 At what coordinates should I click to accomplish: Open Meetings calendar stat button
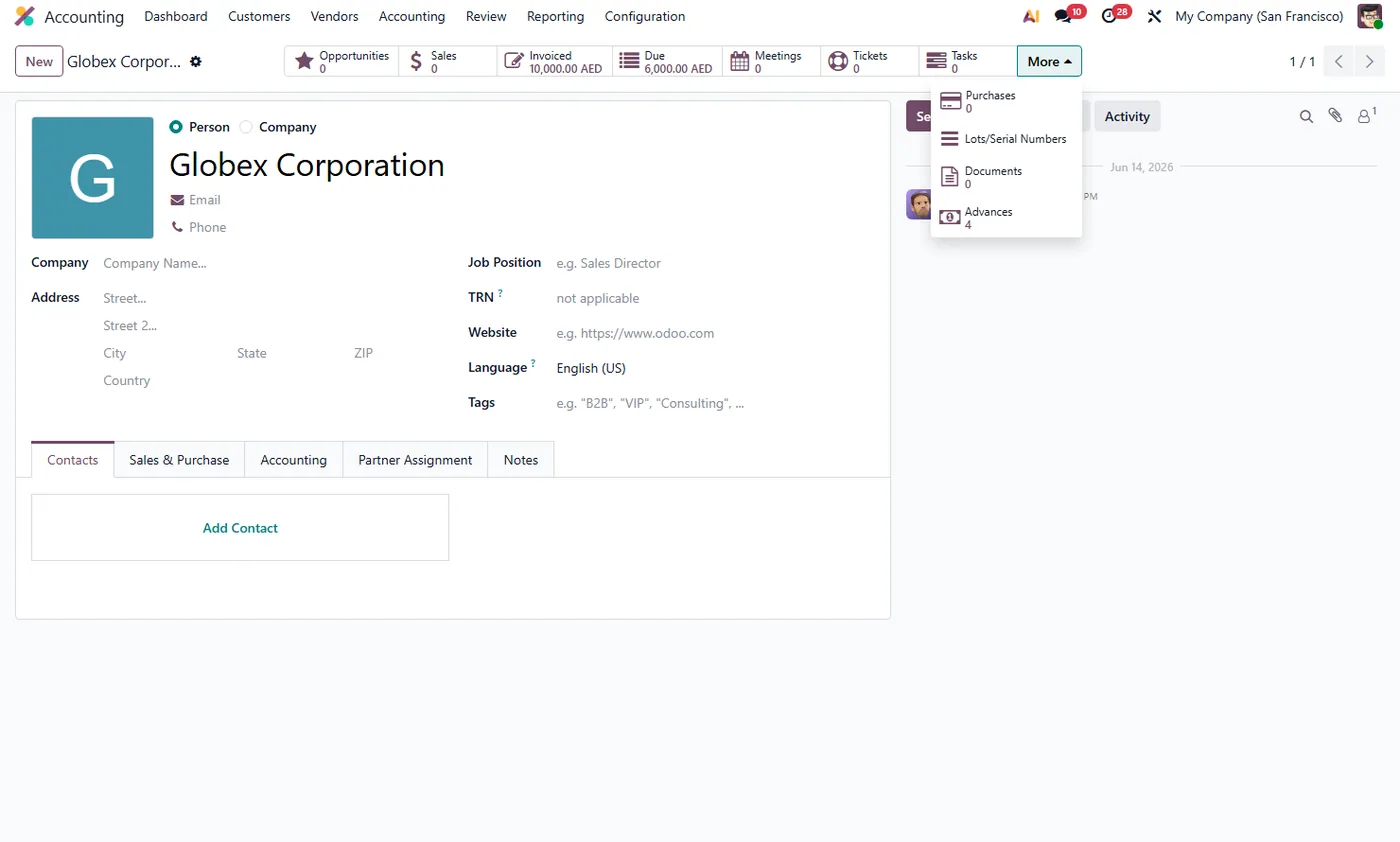tap(771, 62)
